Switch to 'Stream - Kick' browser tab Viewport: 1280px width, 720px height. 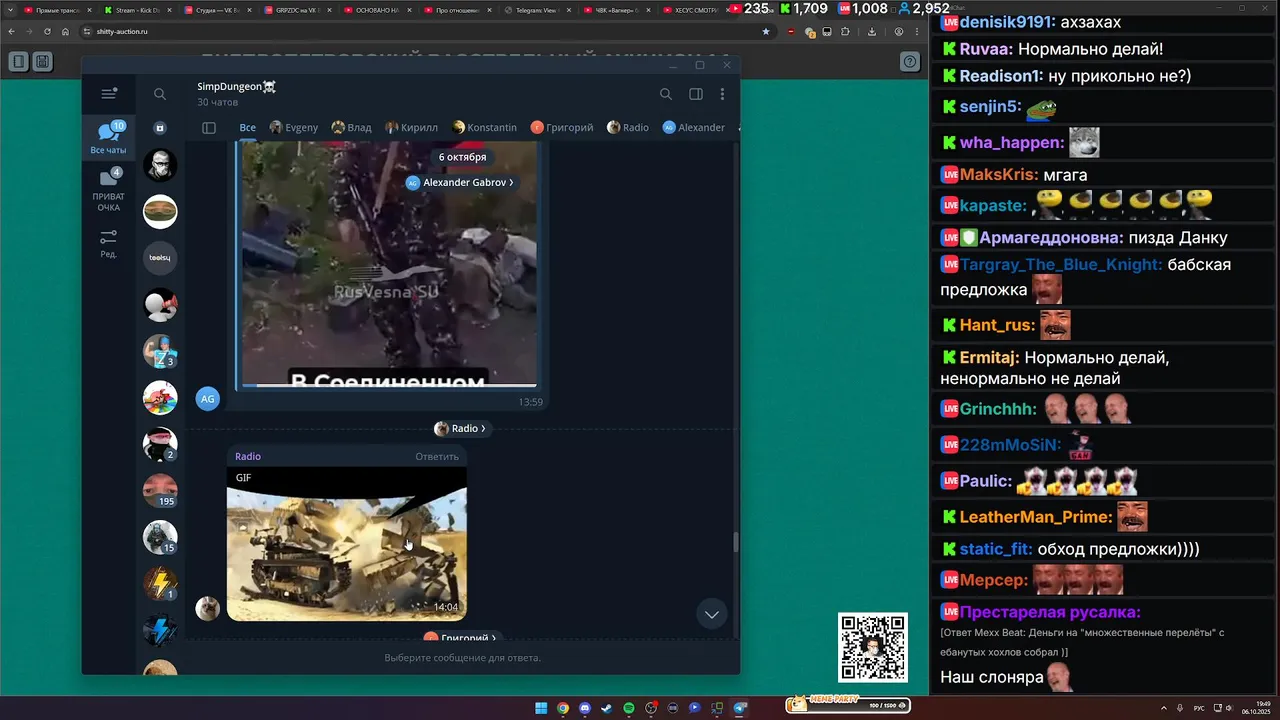click(138, 10)
